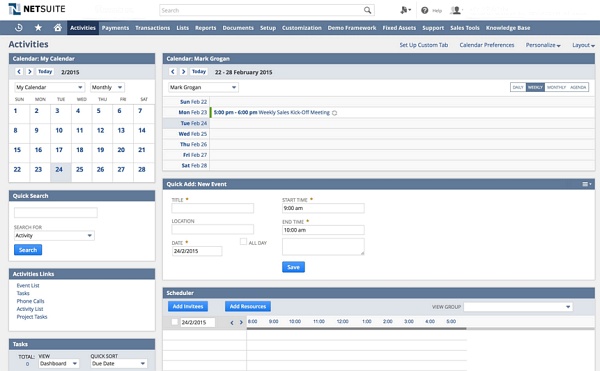This screenshot has height=371, width=600.
Task: Save the new event
Action: (x=293, y=267)
